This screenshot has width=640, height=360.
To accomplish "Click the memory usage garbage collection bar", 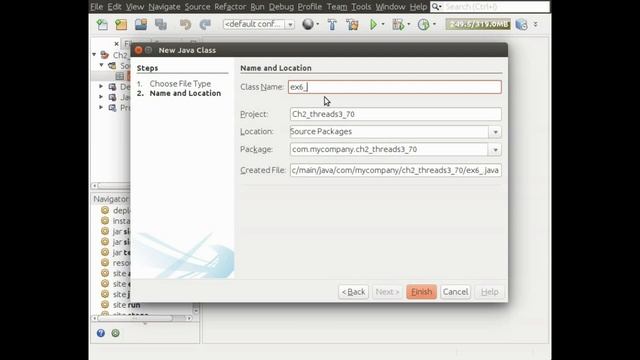I will pyautogui.click(x=478, y=24).
